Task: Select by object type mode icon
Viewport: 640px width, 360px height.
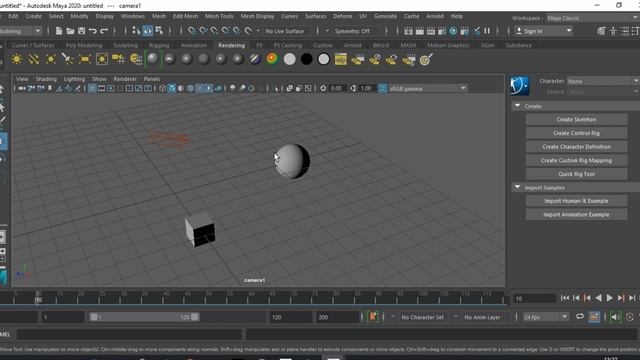Action: 148,31
